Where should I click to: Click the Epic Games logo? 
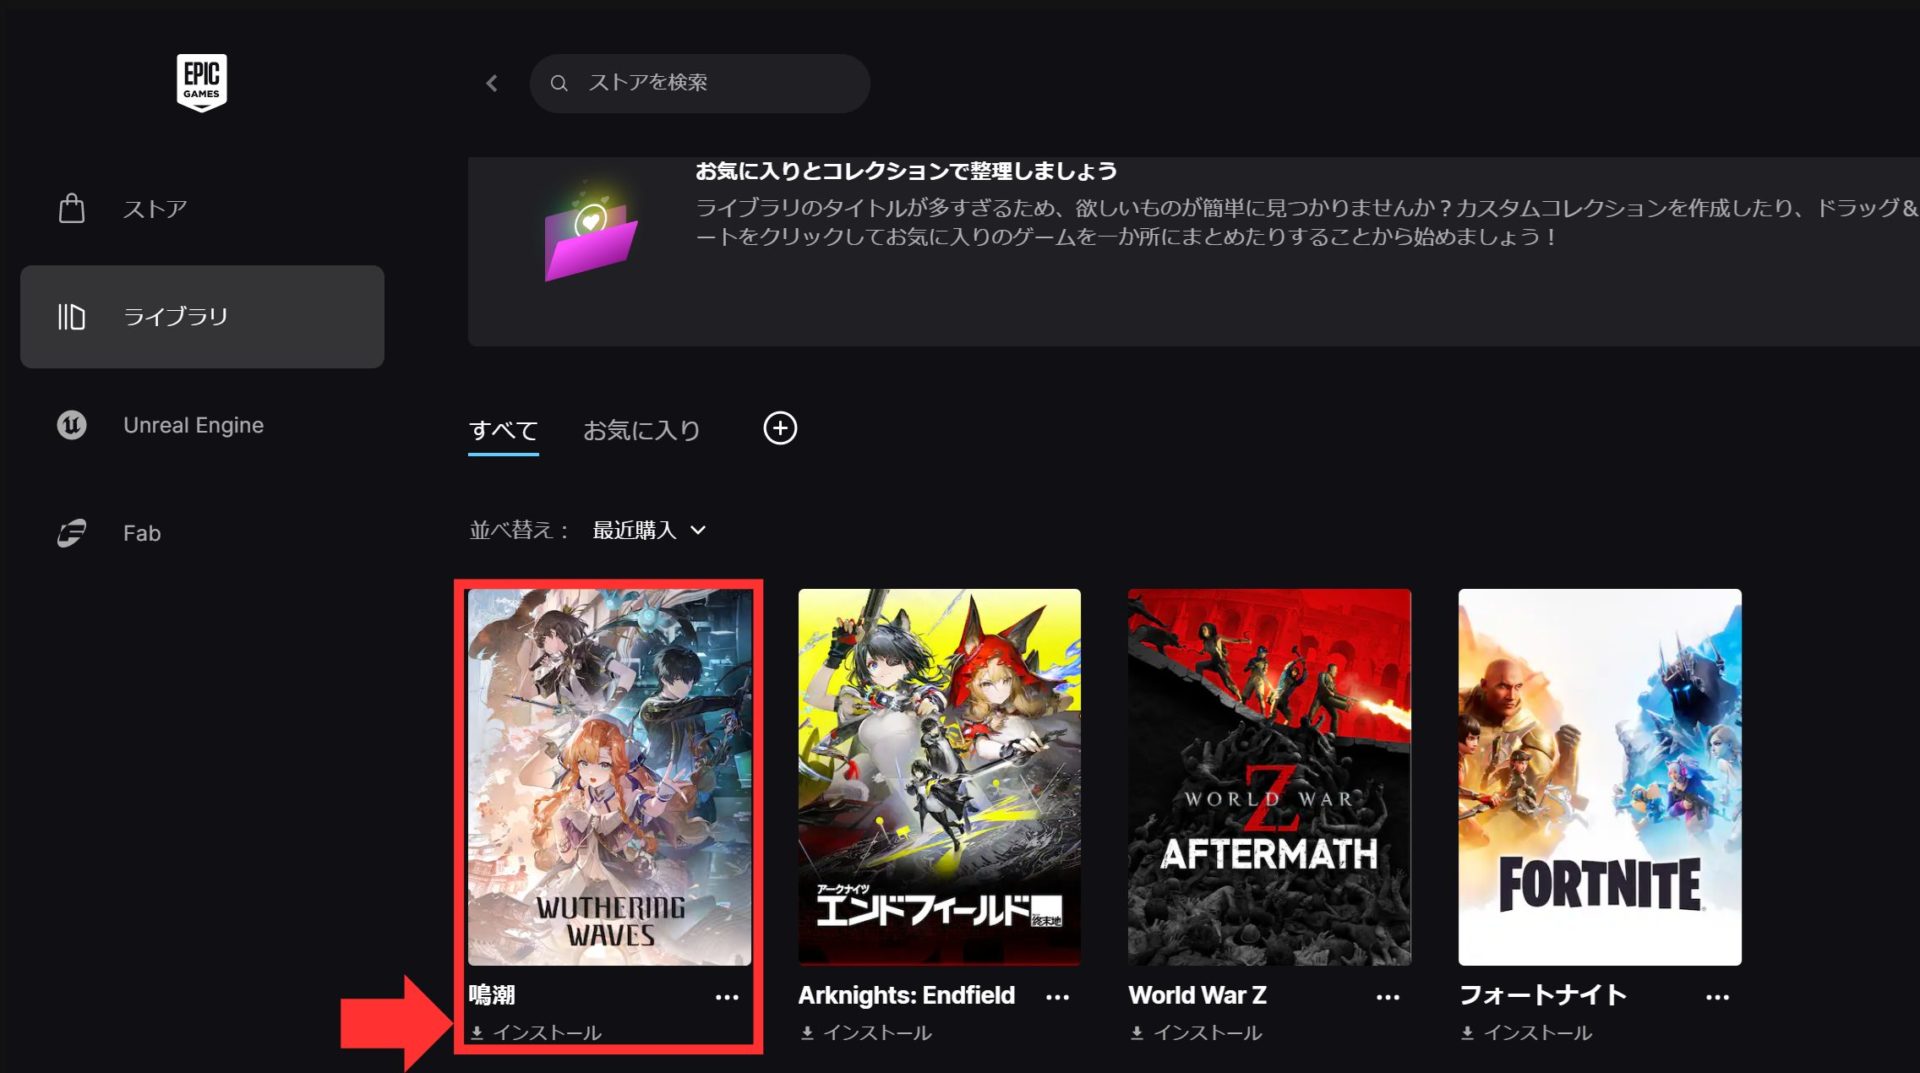click(201, 82)
